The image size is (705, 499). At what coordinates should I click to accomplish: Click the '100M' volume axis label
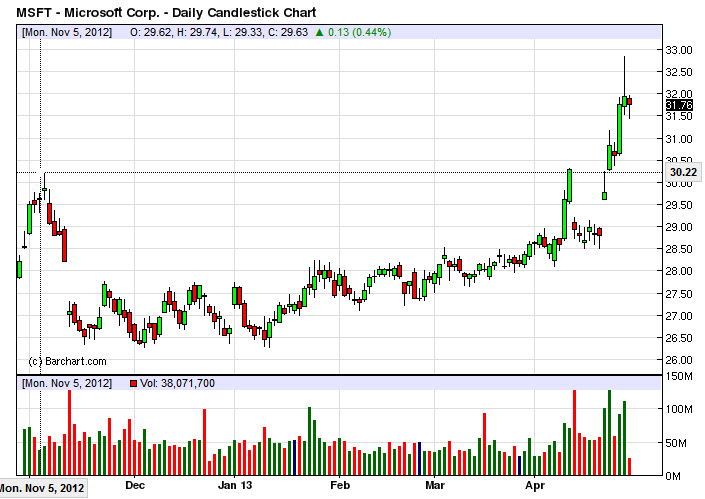[679, 409]
